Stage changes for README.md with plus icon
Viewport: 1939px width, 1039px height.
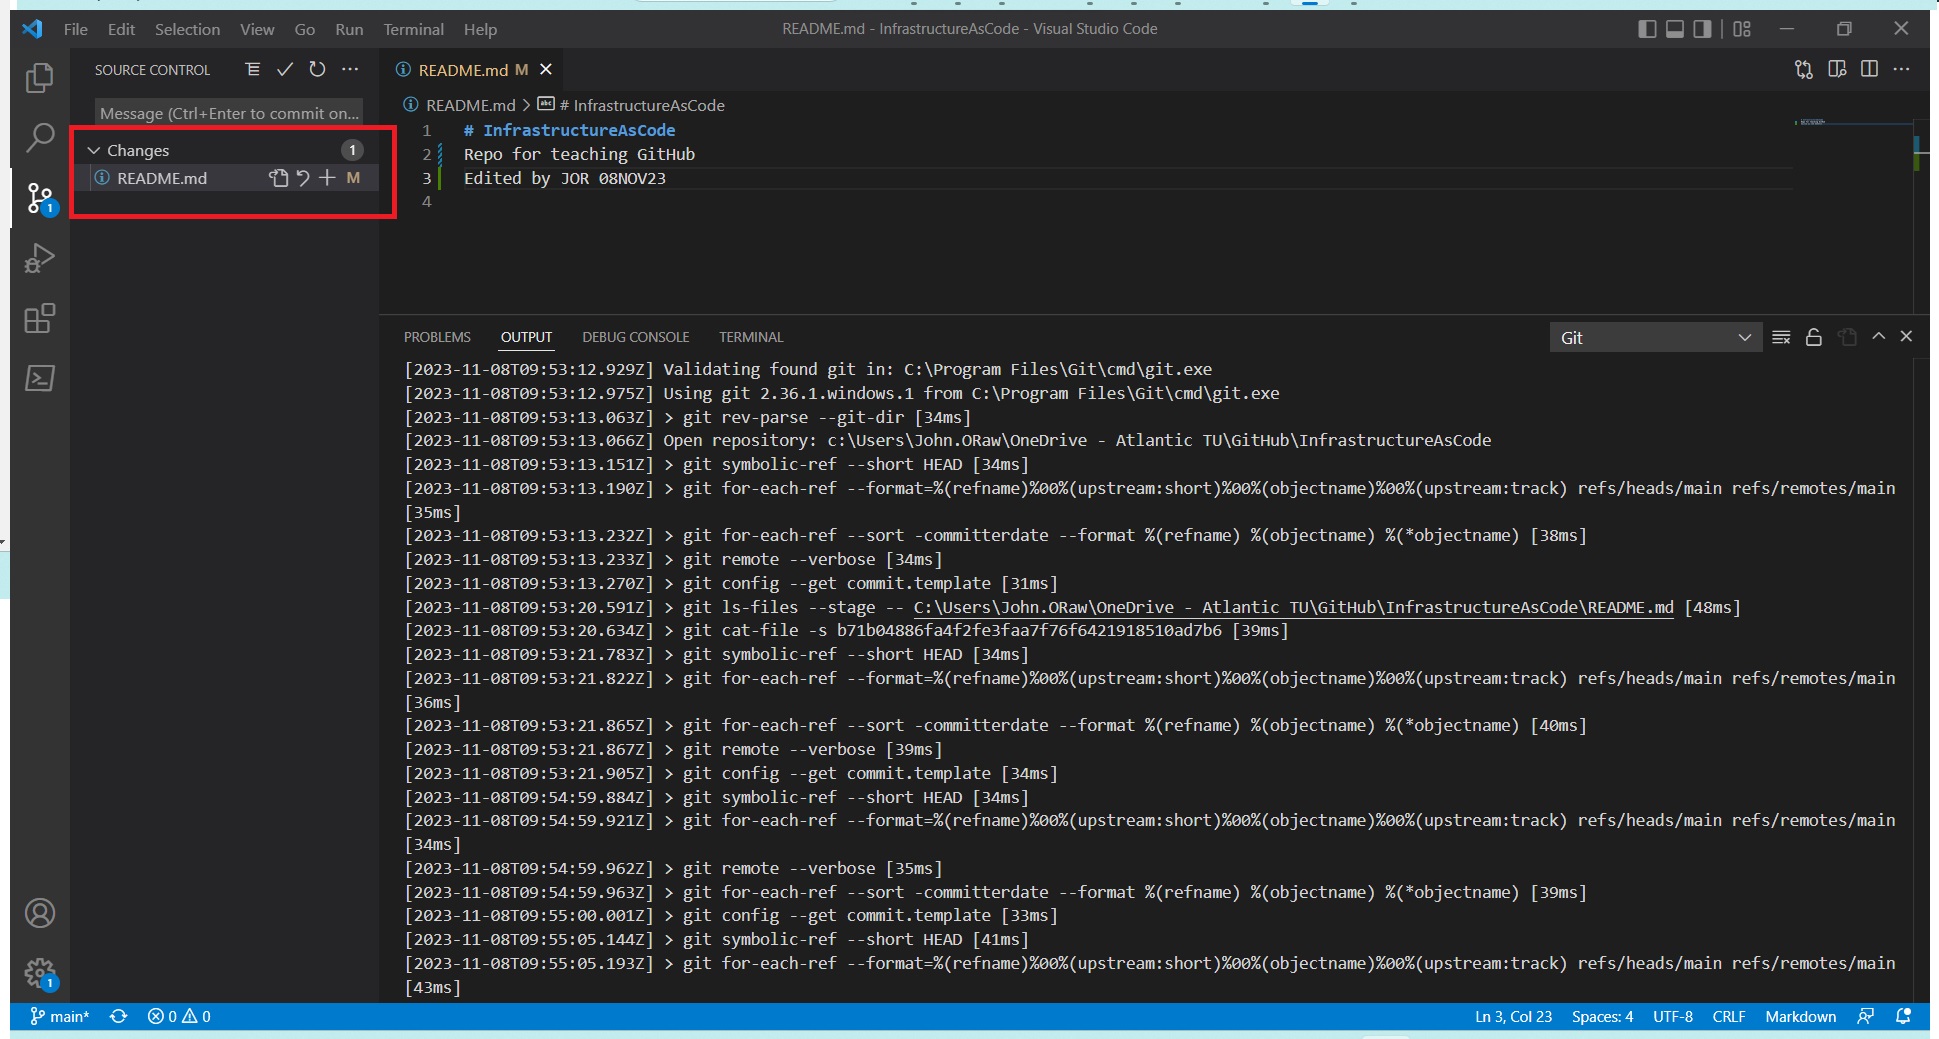[x=327, y=178]
